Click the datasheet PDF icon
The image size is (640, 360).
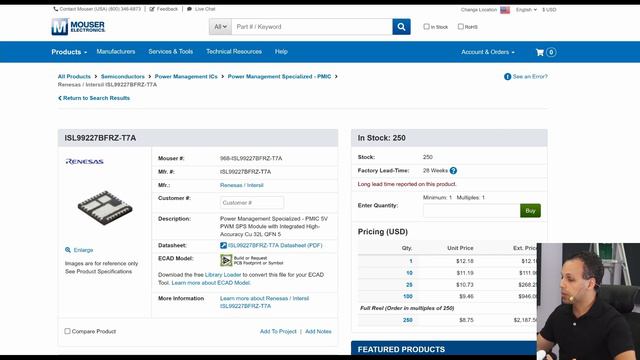coord(223,245)
